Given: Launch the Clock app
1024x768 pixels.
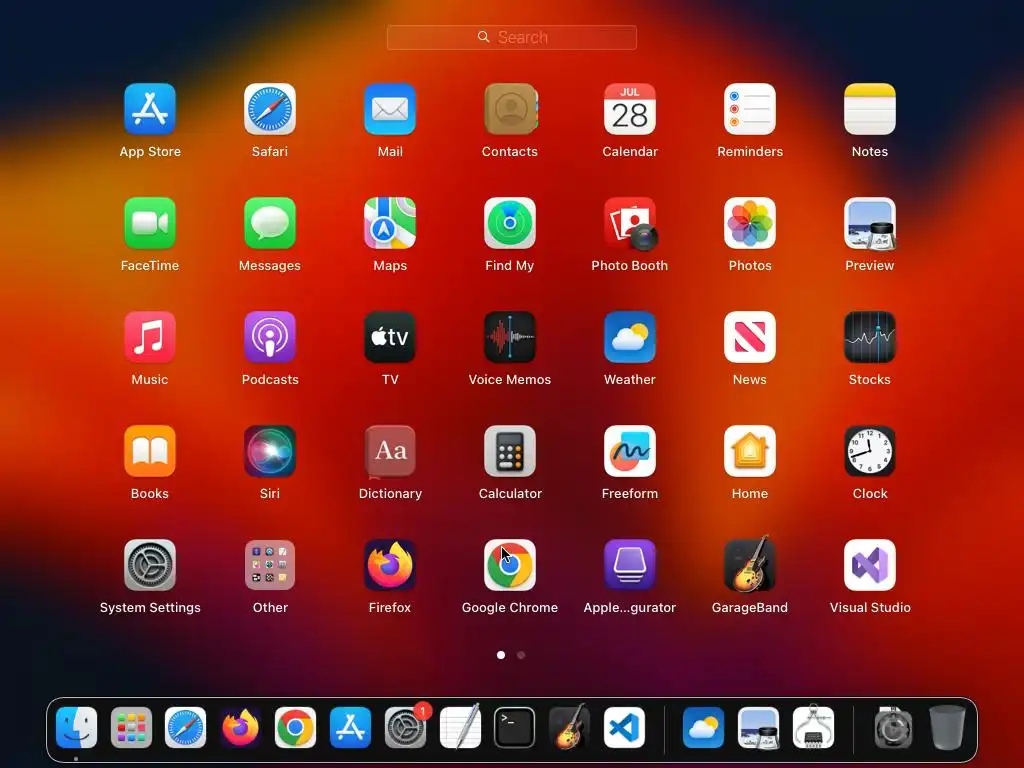Looking at the screenshot, I should (x=870, y=451).
